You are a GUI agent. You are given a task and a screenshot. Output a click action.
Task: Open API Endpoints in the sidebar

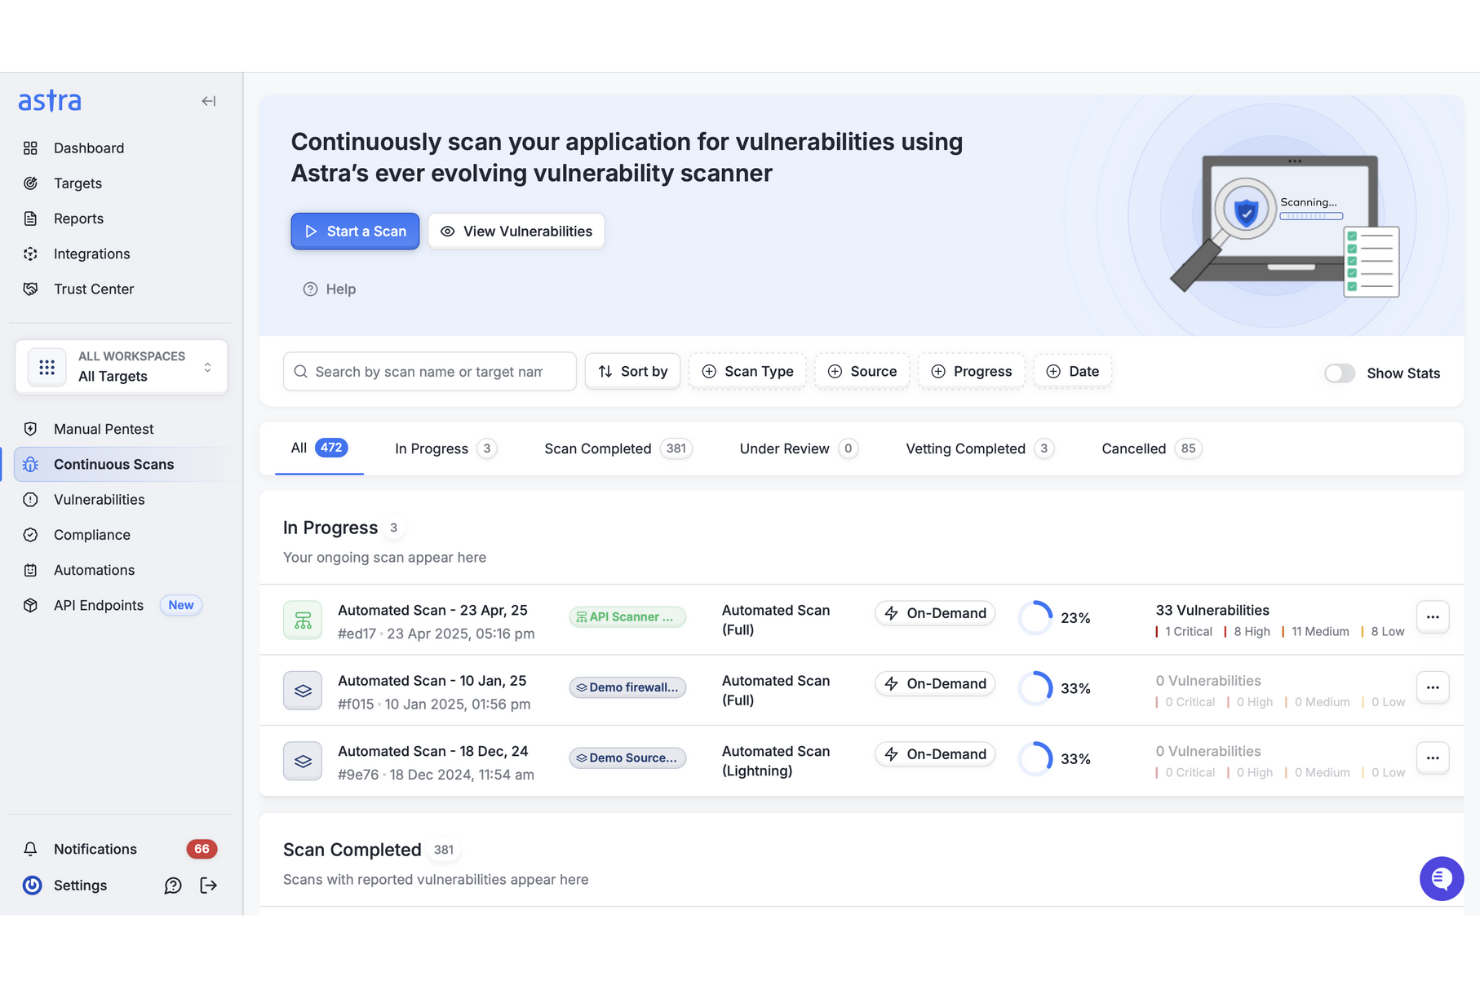coord(99,605)
